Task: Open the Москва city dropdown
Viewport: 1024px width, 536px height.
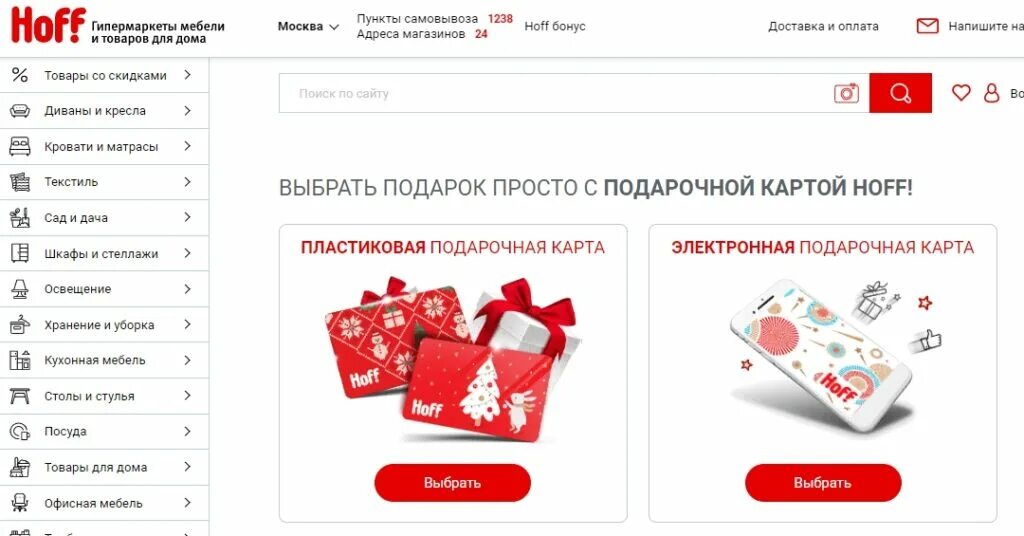Action: (x=308, y=27)
